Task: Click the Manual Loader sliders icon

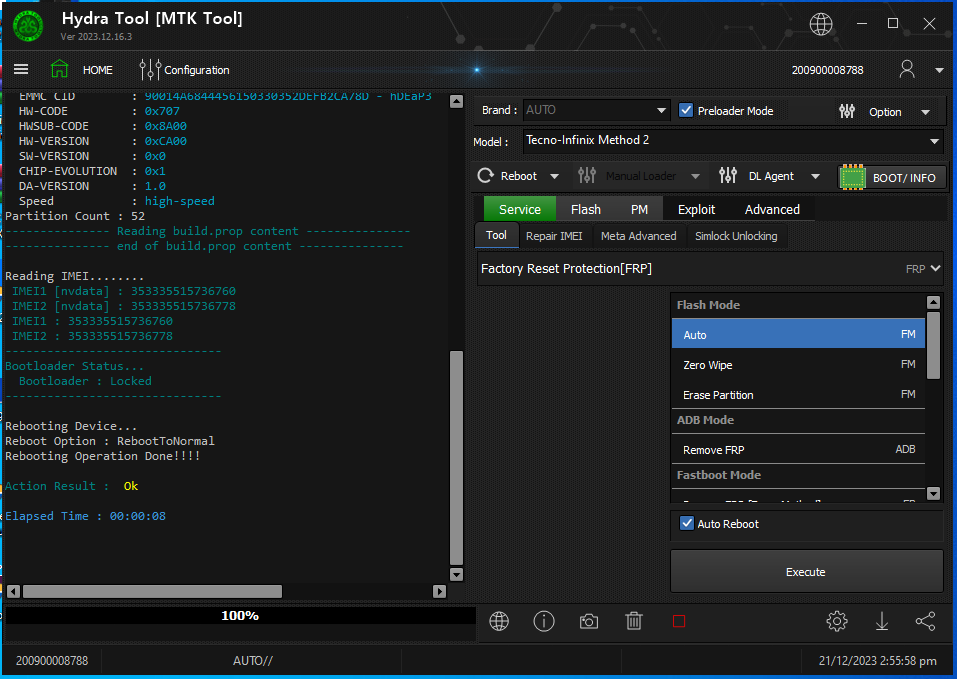Action: tap(587, 176)
